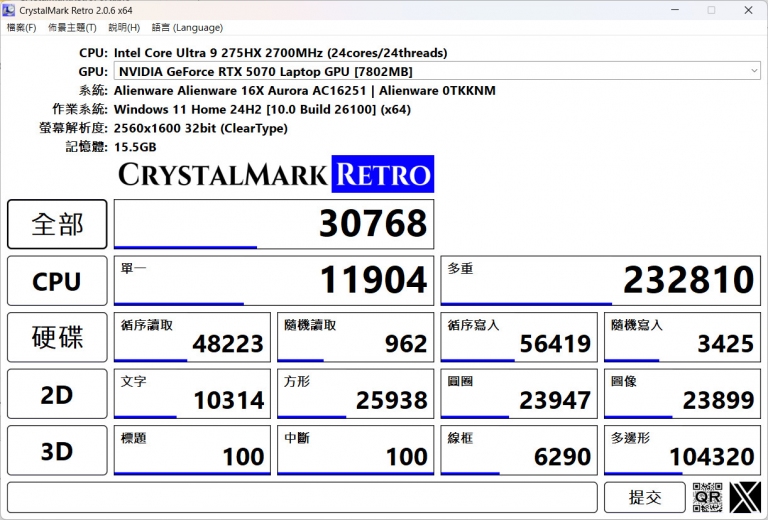The width and height of the screenshot is (768, 520).
Task: Click the total score 30768 box
Action: [x=274, y=224]
